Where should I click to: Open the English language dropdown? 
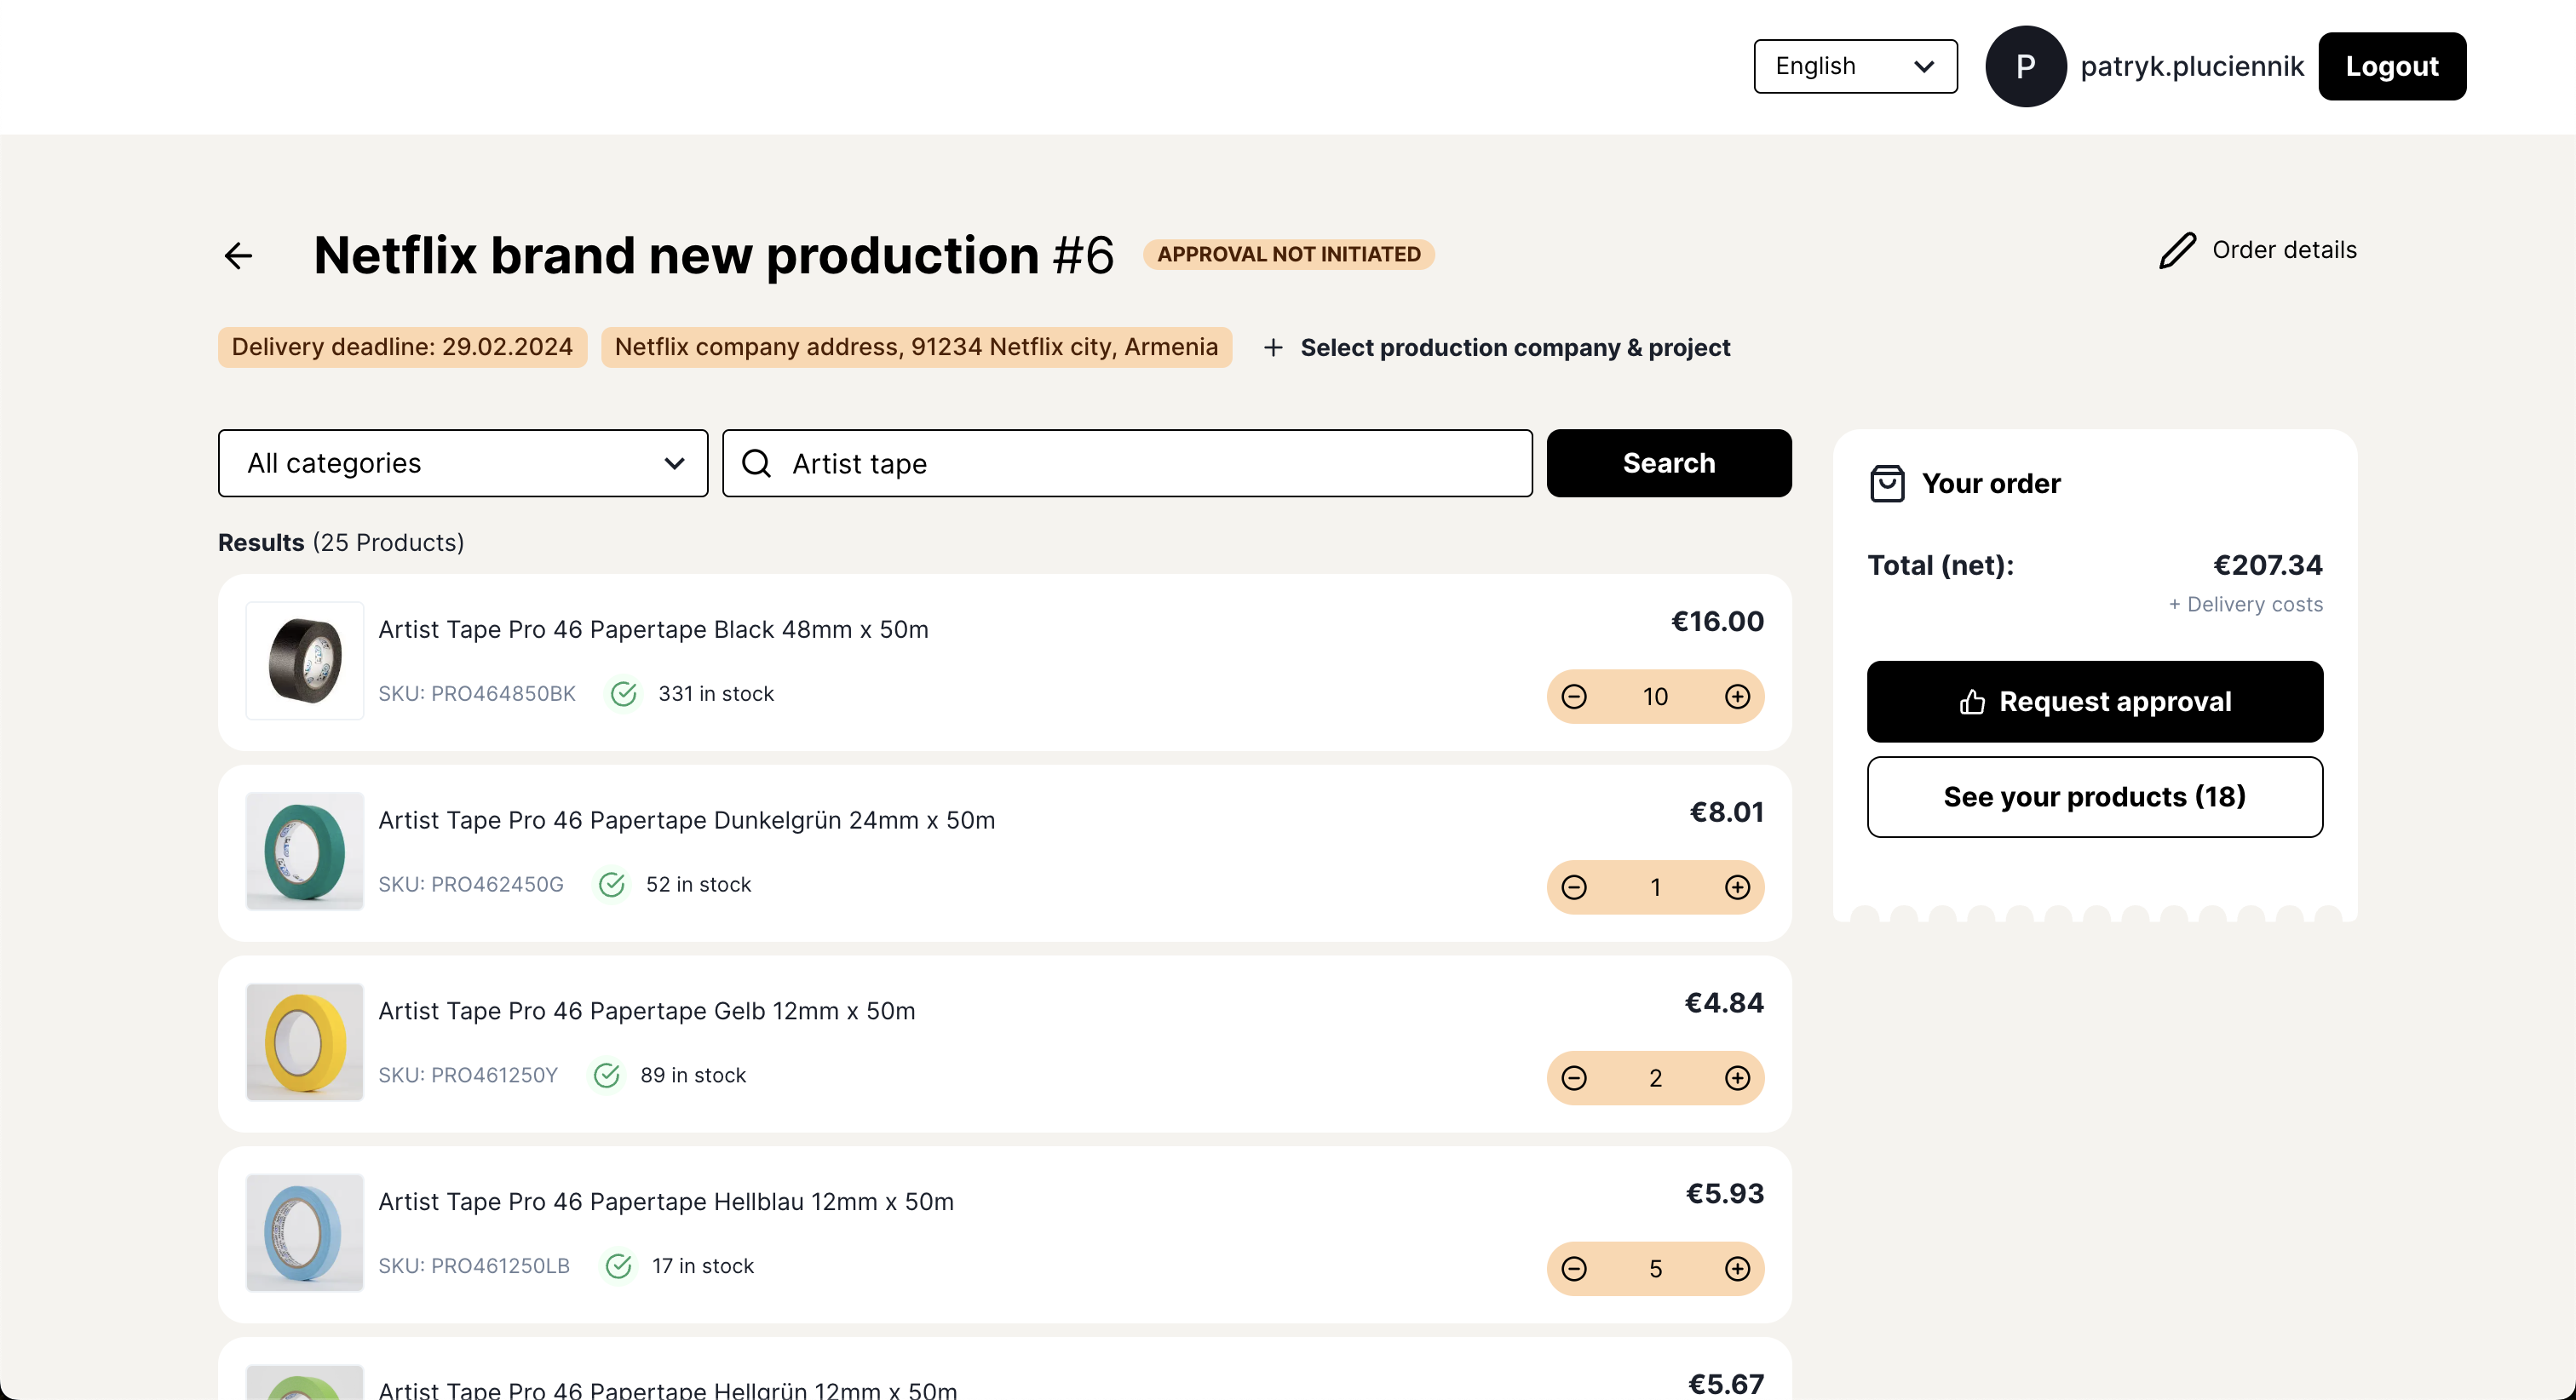1856,66
